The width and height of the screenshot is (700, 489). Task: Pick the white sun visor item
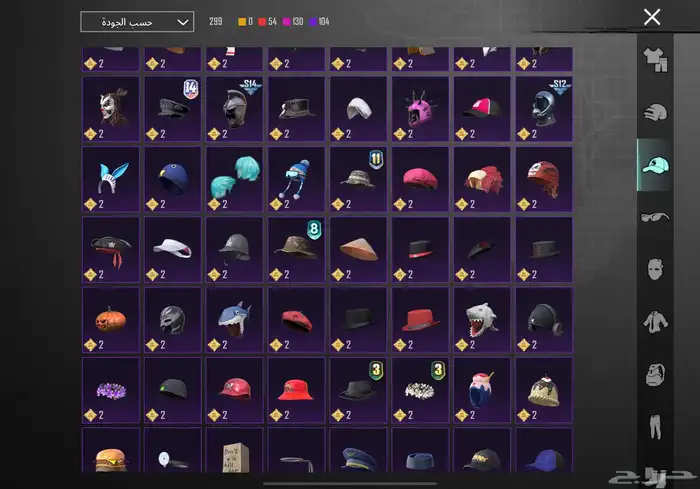pos(173,249)
